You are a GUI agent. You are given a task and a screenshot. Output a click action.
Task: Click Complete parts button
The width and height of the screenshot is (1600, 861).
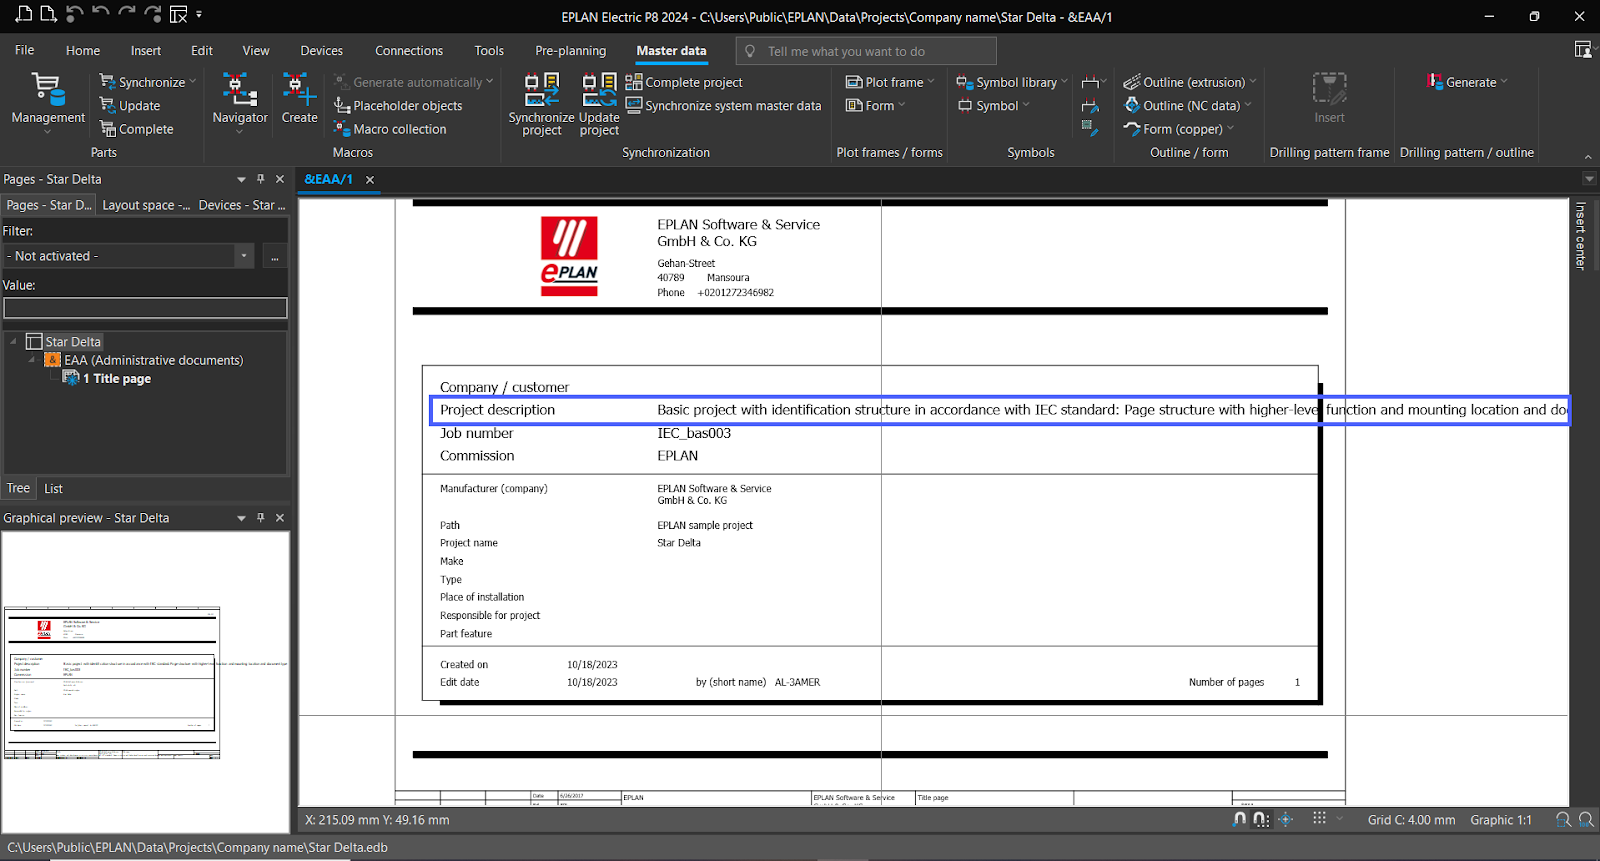click(x=136, y=129)
